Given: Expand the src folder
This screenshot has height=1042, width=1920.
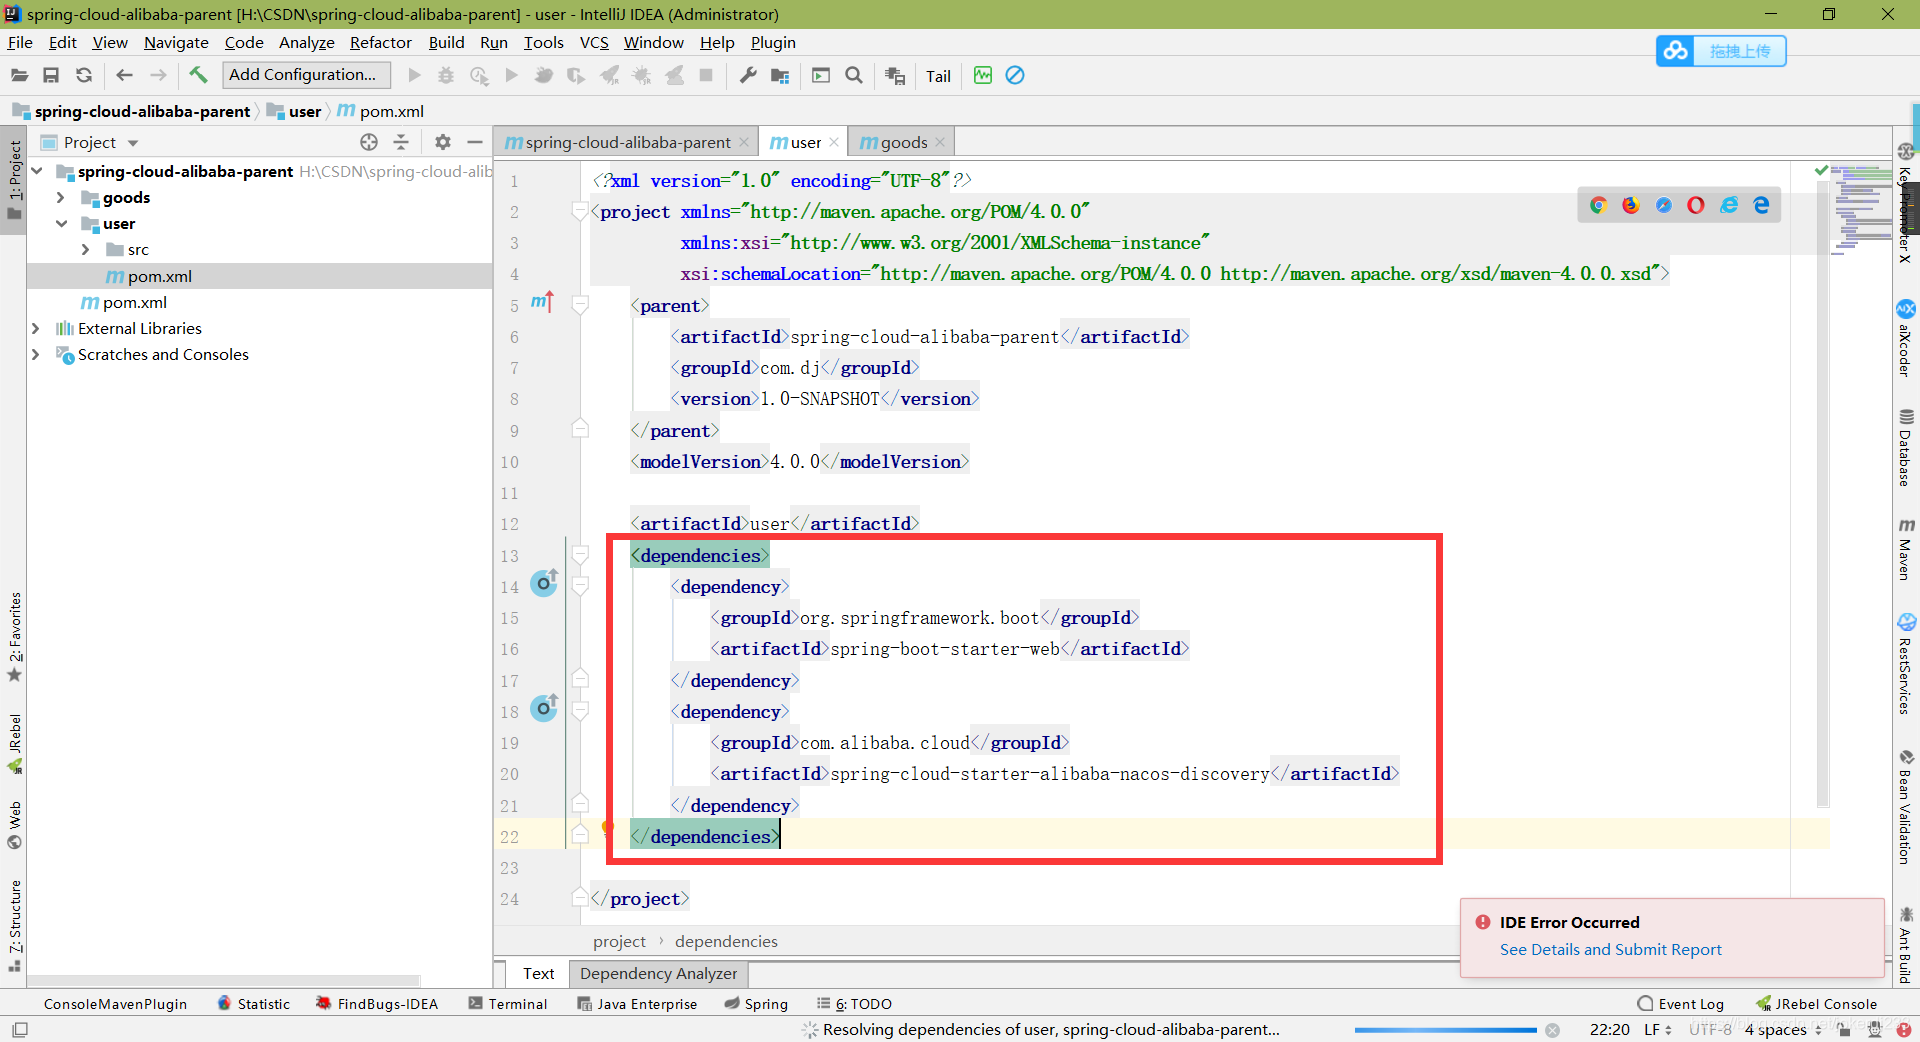Looking at the screenshot, I should (x=86, y=249).
